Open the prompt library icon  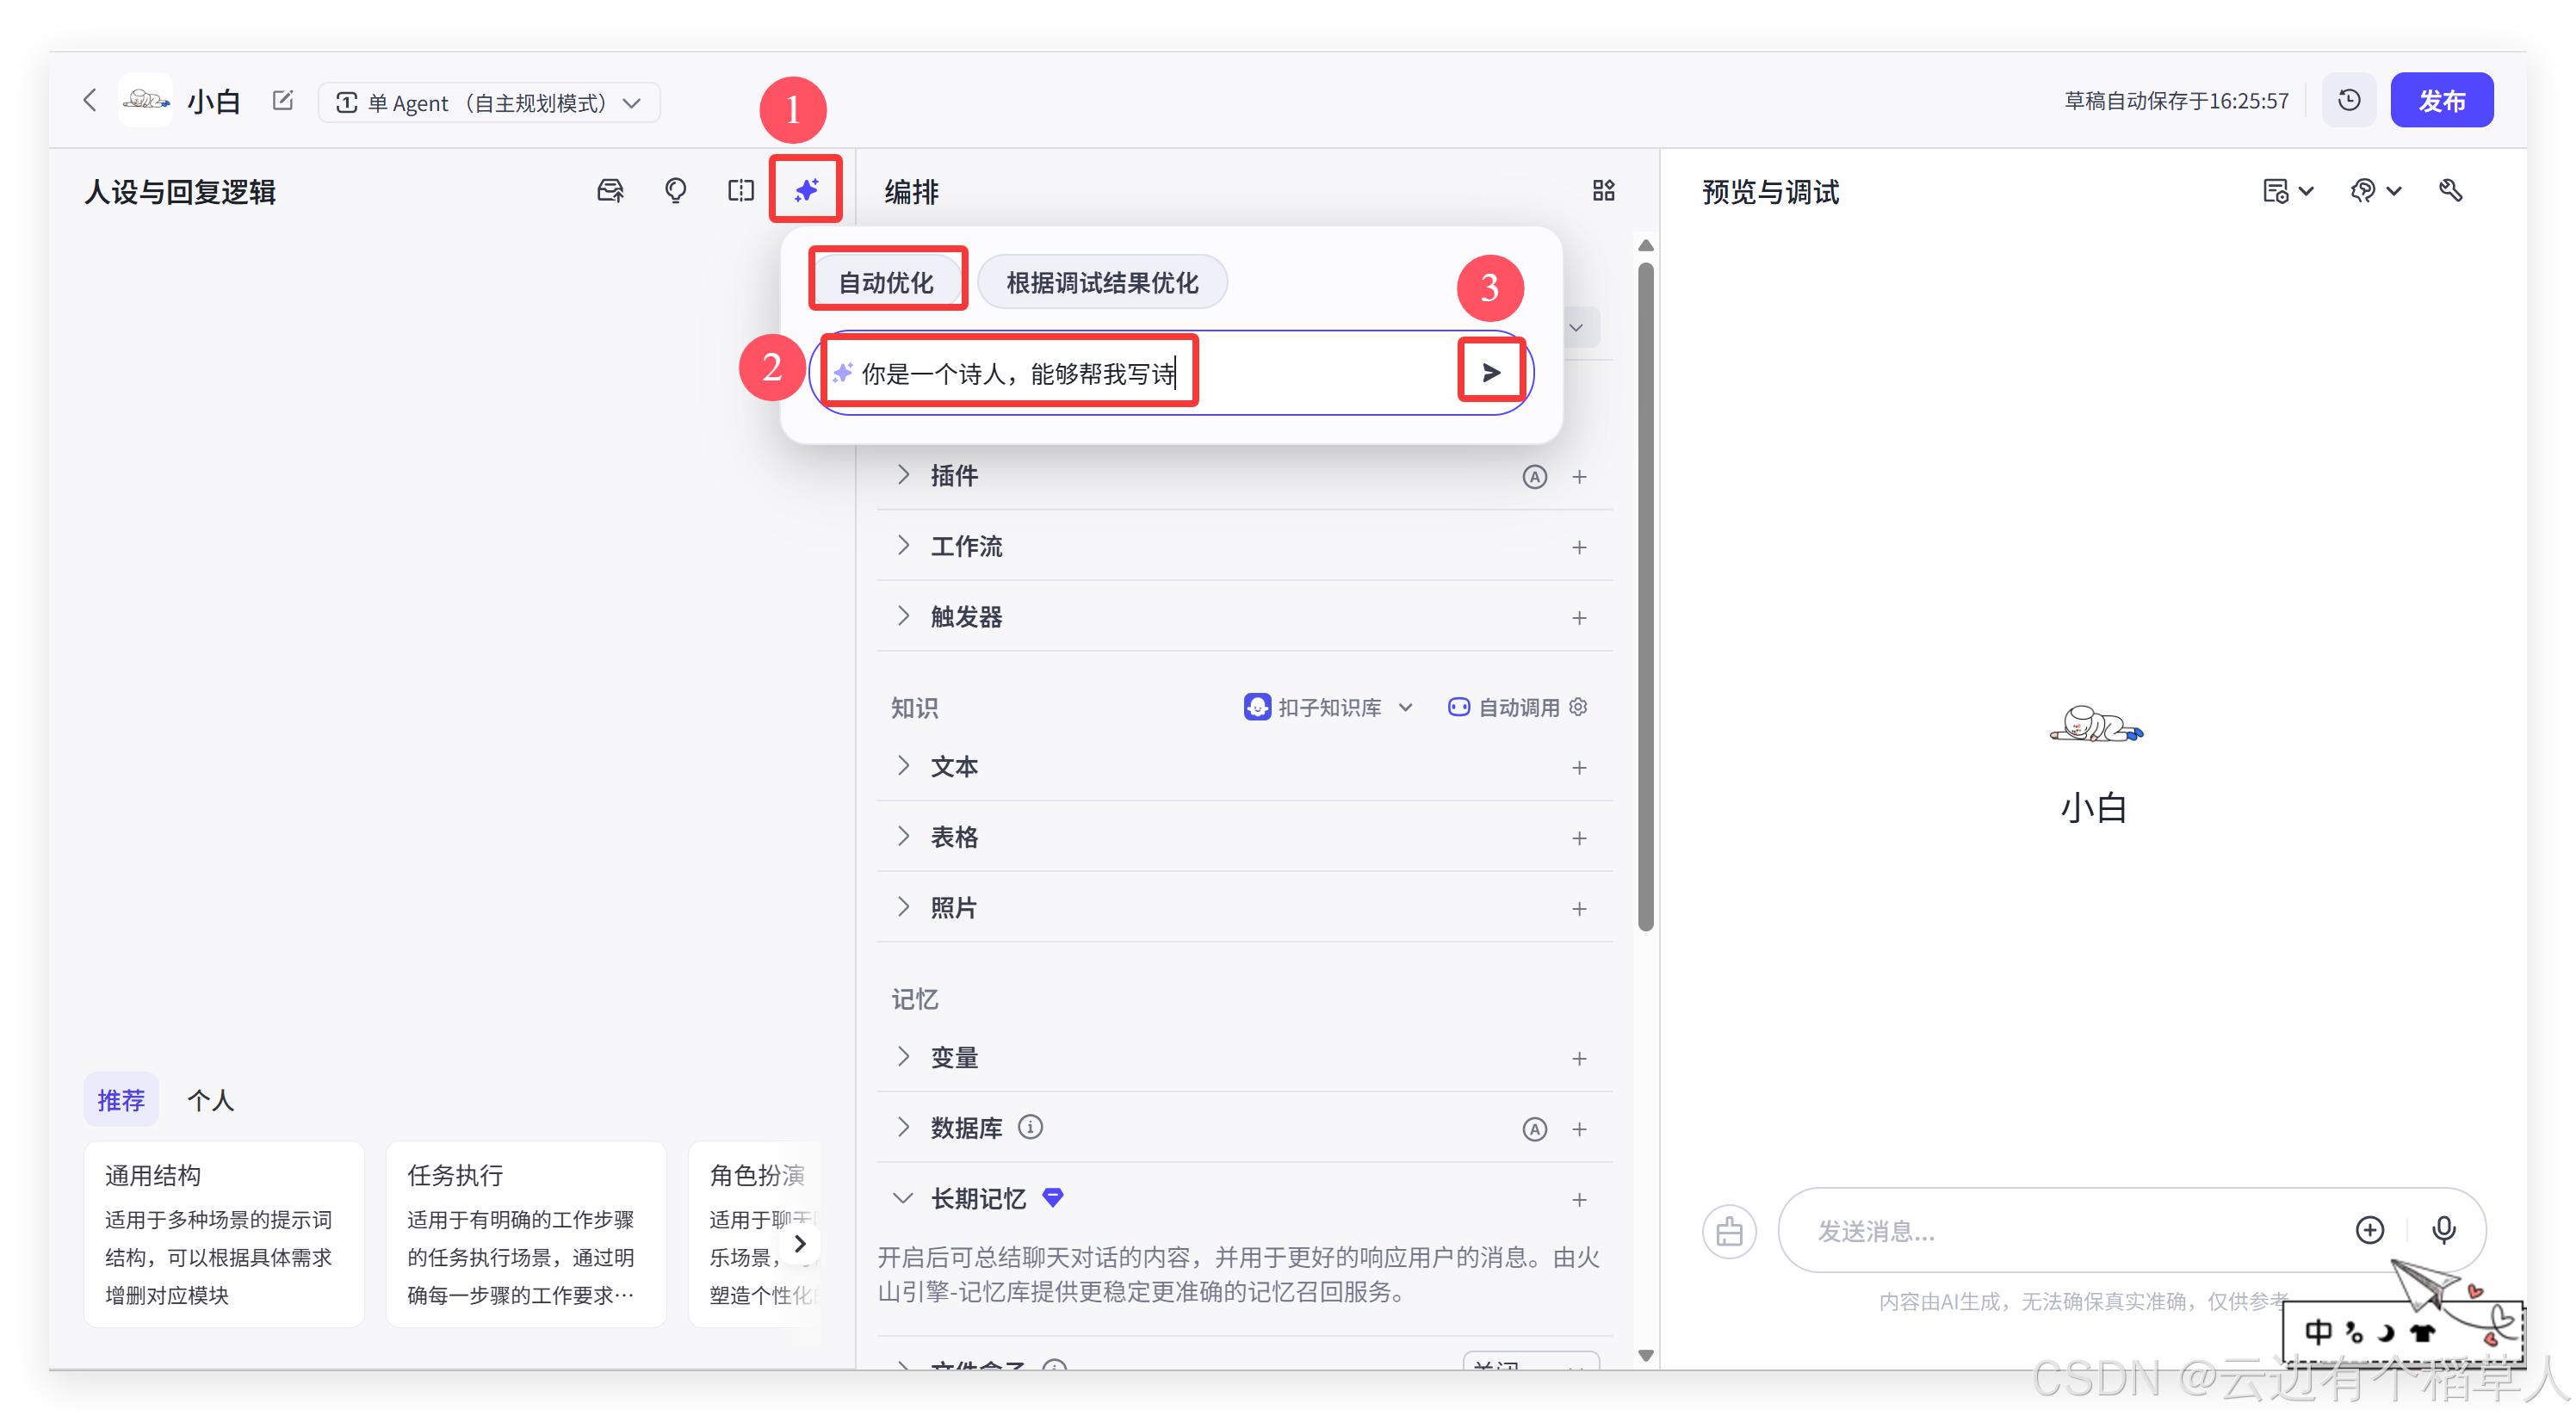pyautogui.click(x=610, y=190)
